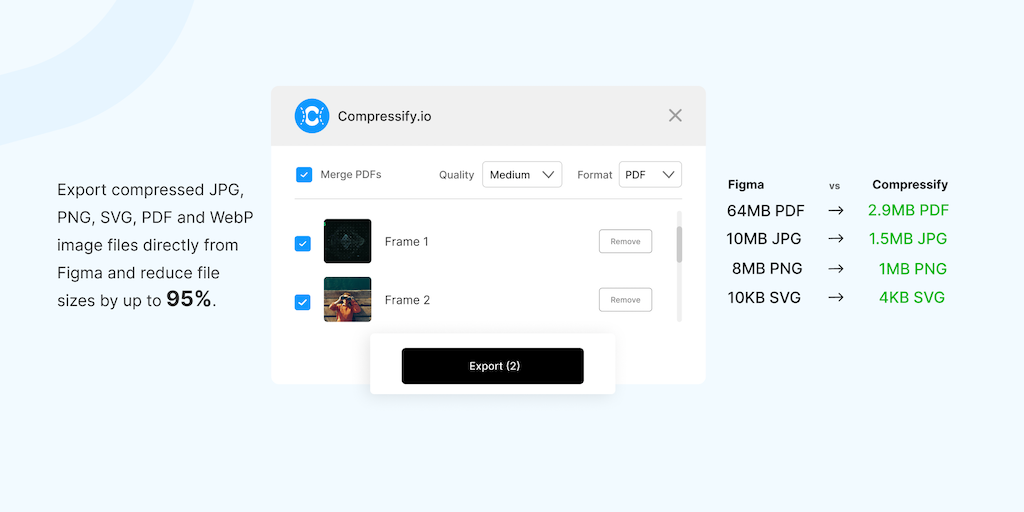Click the frame list scrollbar
The height and width of the screenshot is (512, 1024).
tap(679, 244)
